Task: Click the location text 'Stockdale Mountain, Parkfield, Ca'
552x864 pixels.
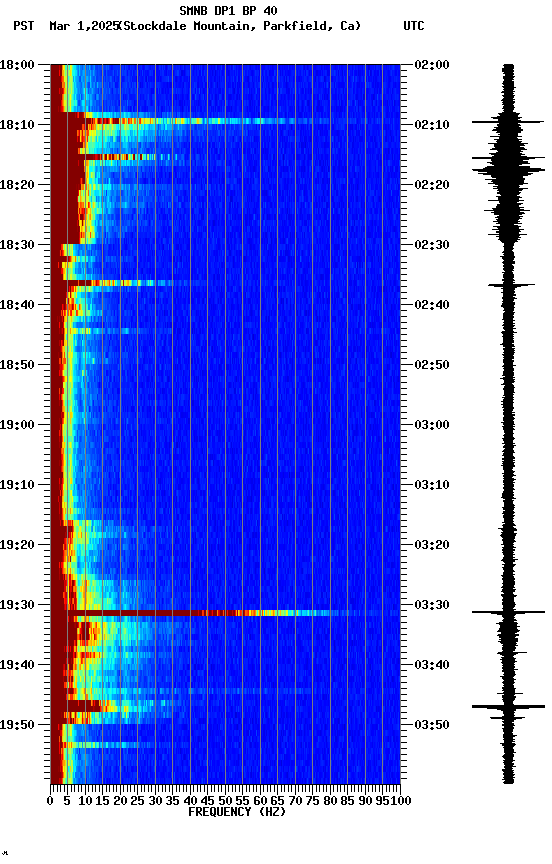Action: [x=240, y=26]
